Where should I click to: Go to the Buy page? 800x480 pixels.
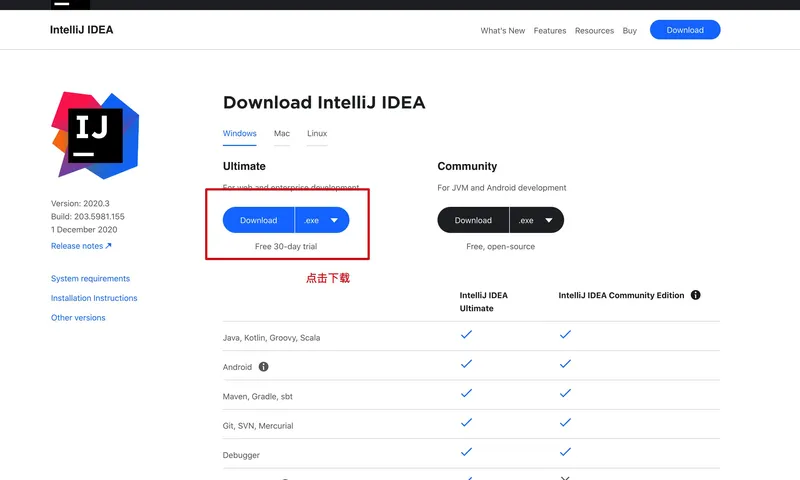pos(630,30)
